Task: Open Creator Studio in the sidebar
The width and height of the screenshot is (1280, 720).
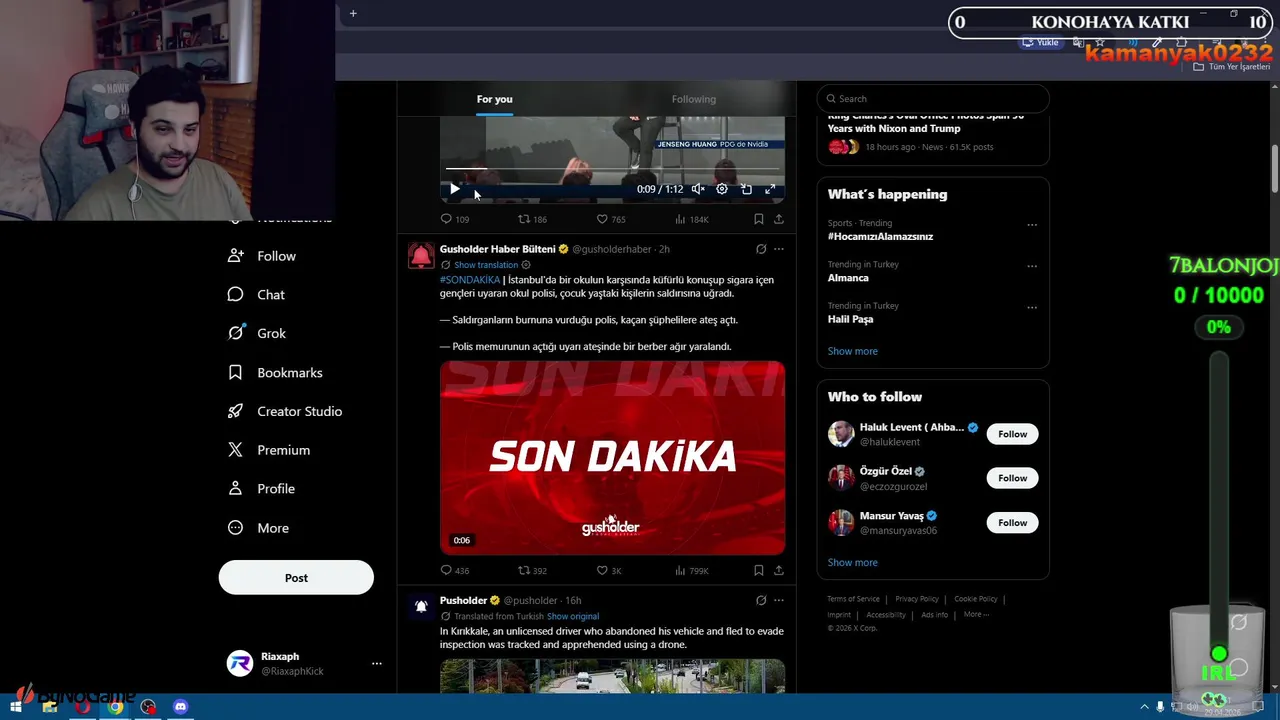Action: [x=286, y=411]
